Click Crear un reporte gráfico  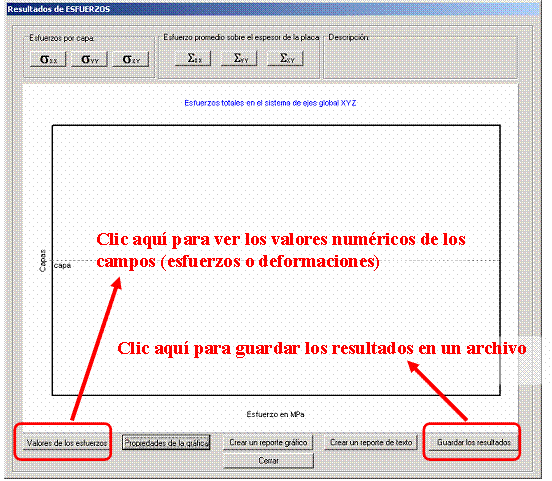tap(268, 442)
